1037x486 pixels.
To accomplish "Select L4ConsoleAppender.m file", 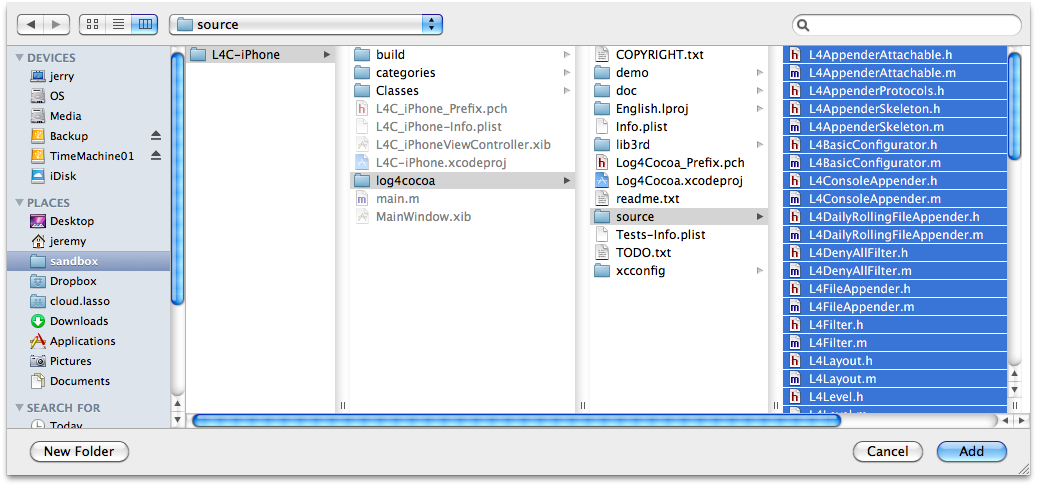I will click(x=895, y=199).
